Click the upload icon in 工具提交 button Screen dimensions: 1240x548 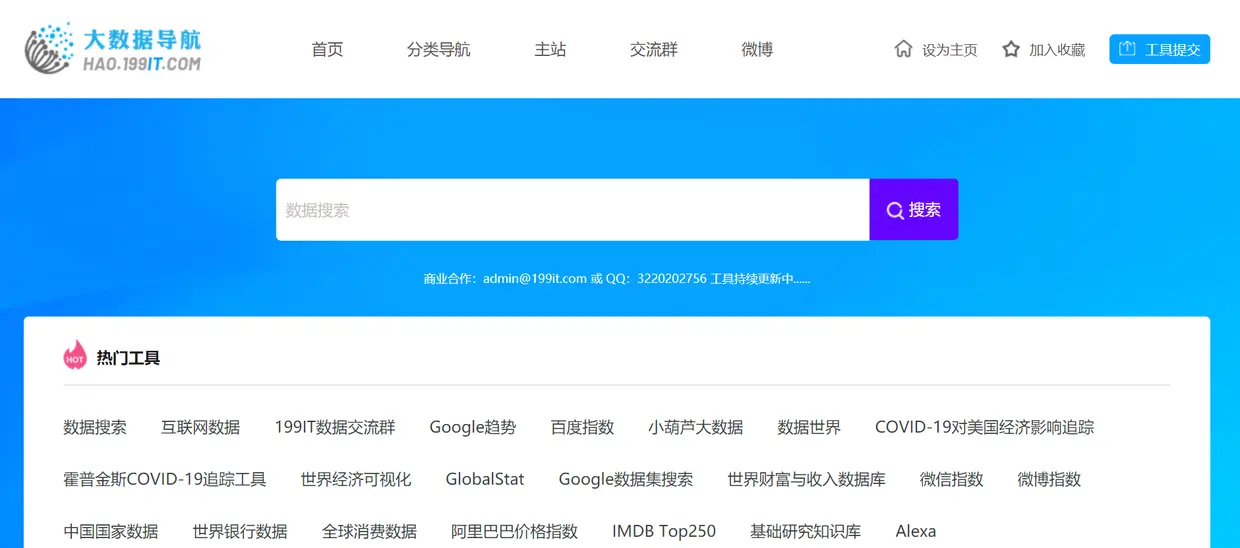click(1127, 49)
